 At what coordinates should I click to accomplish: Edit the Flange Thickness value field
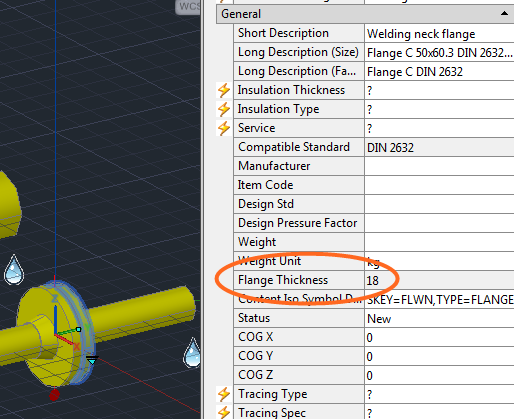pos(440,280)
